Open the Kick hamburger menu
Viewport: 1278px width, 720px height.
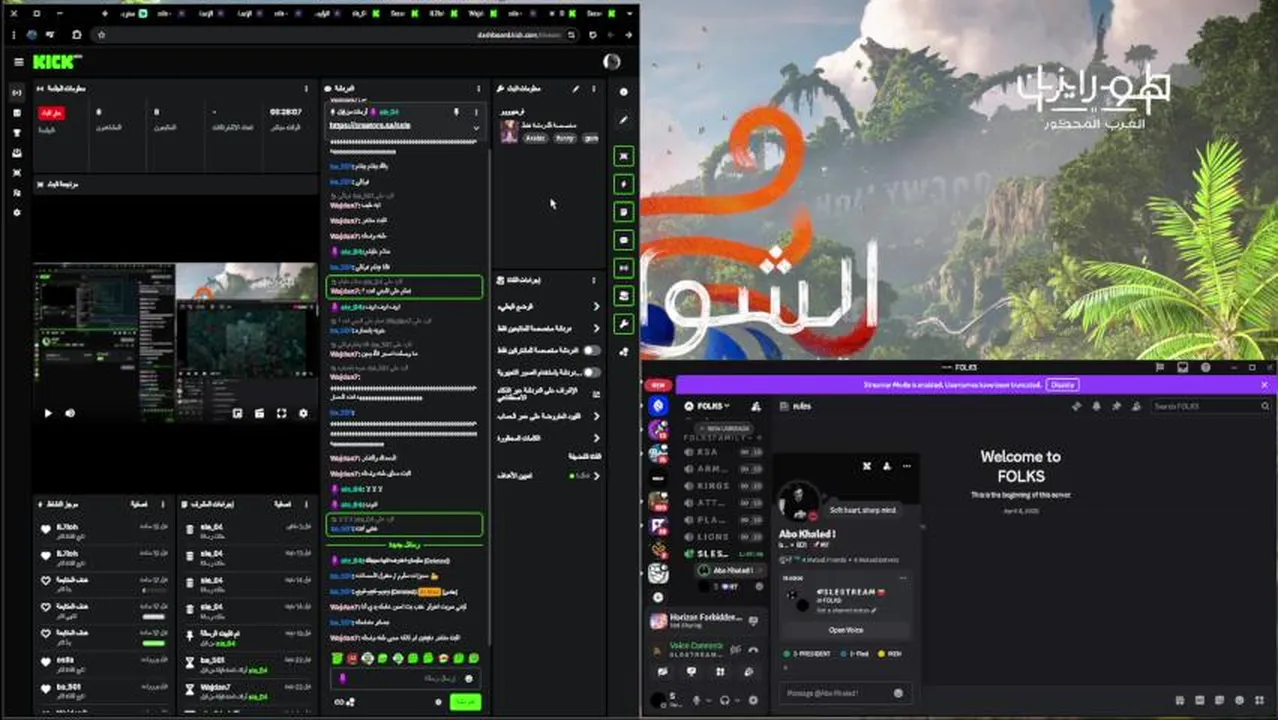pos(18,62)
